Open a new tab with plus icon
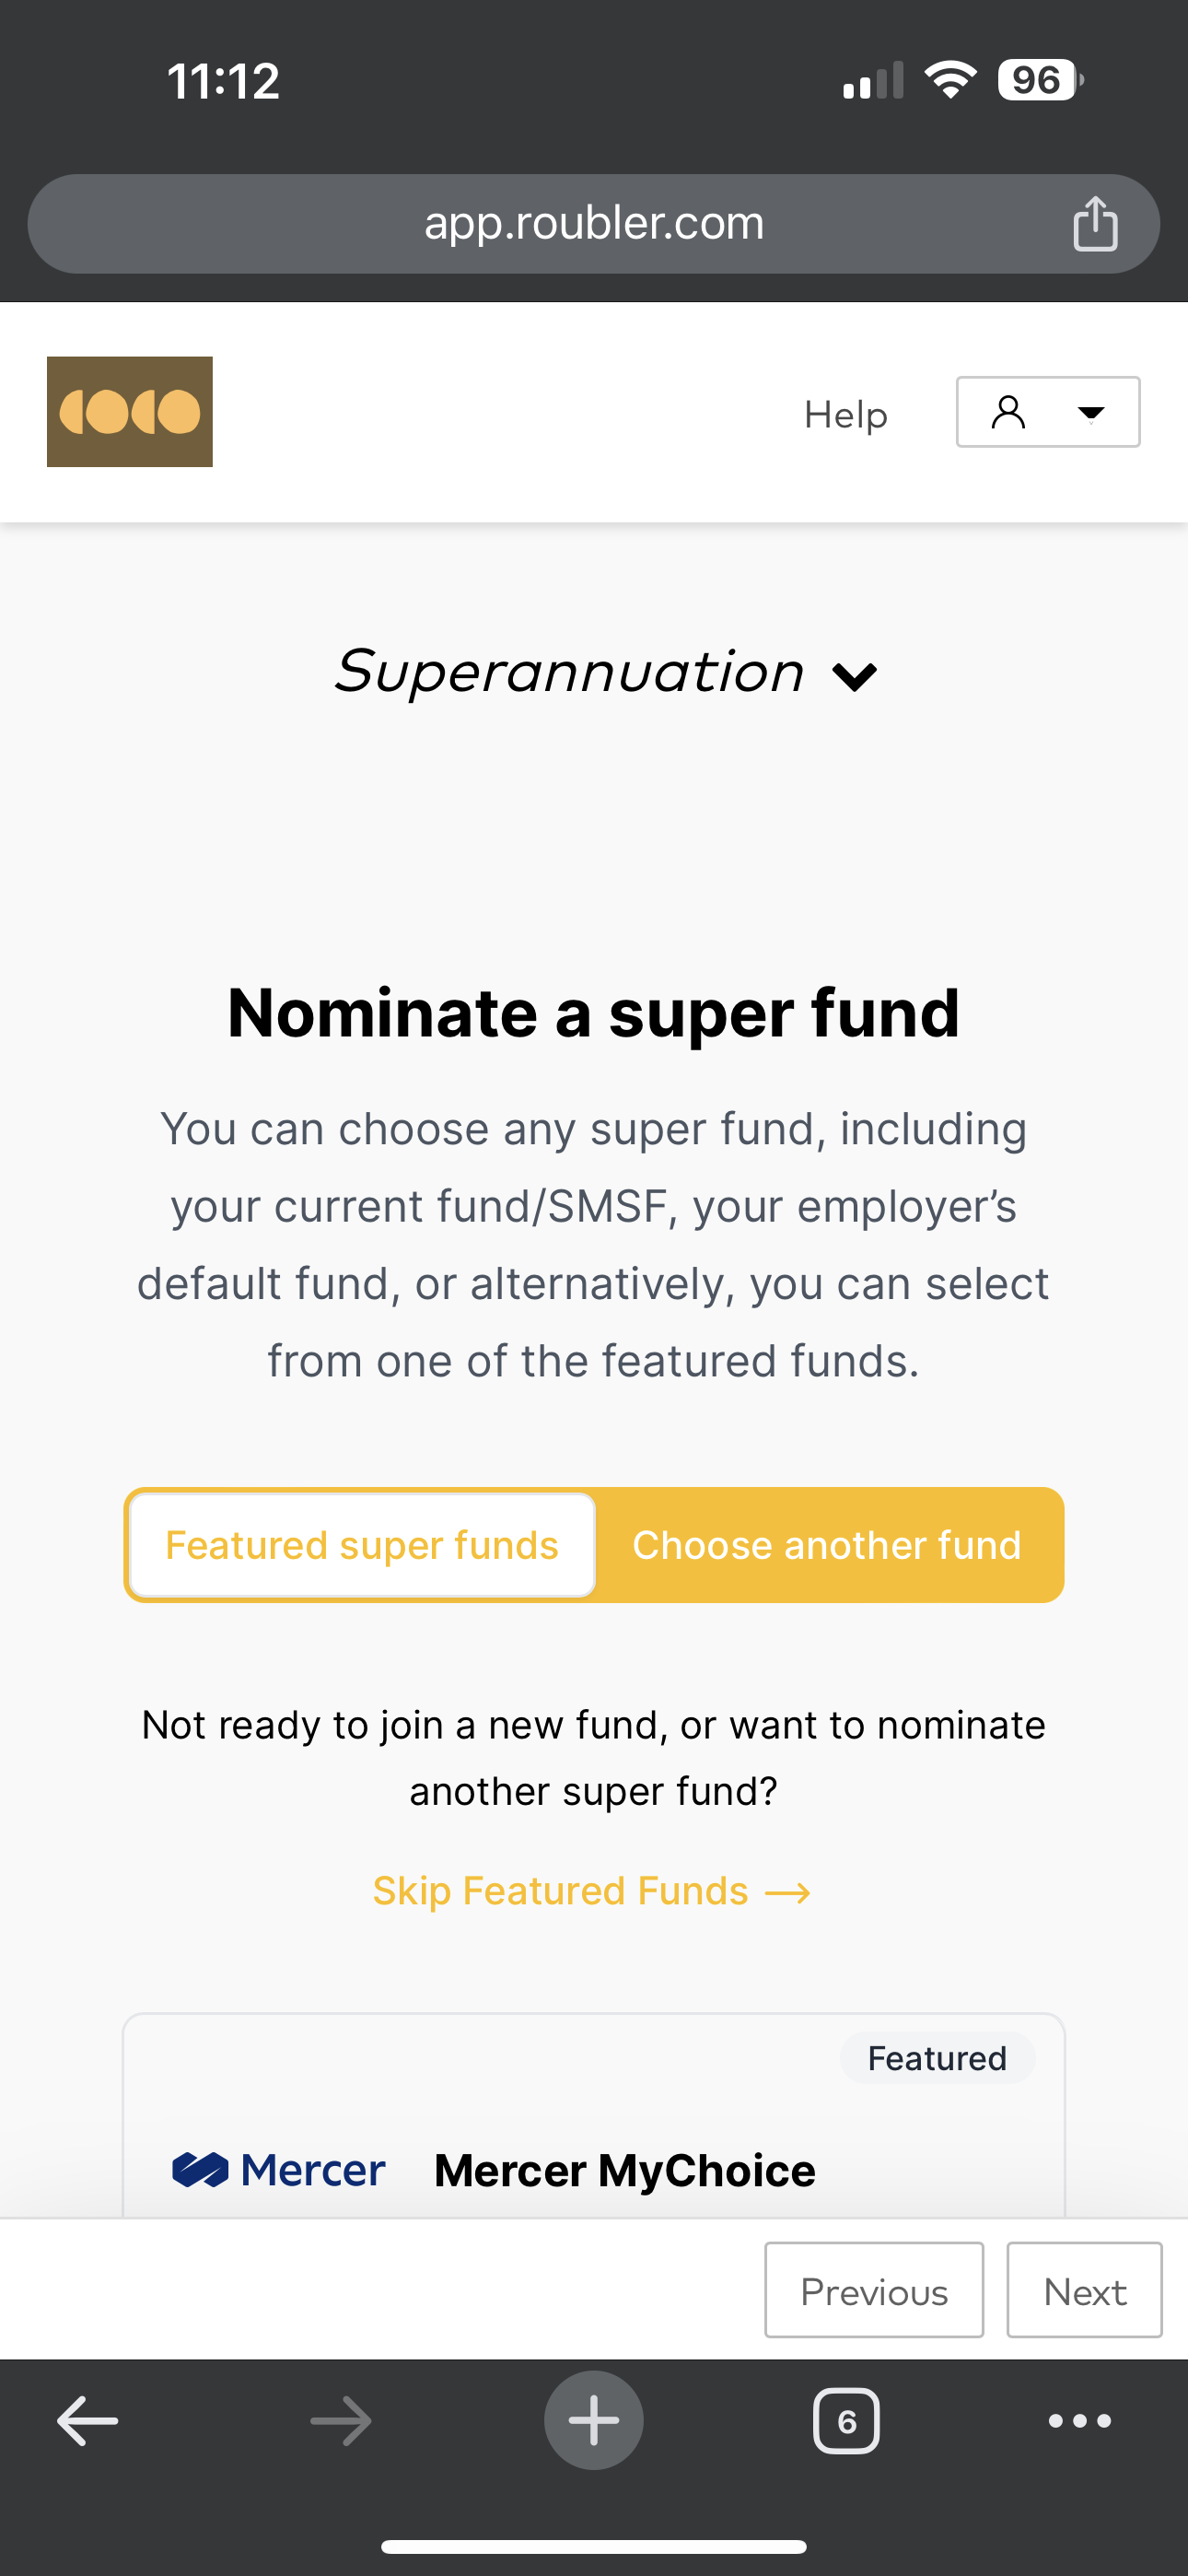This screenshot has width=1188, height=2576. click(x=594, y=2421)
